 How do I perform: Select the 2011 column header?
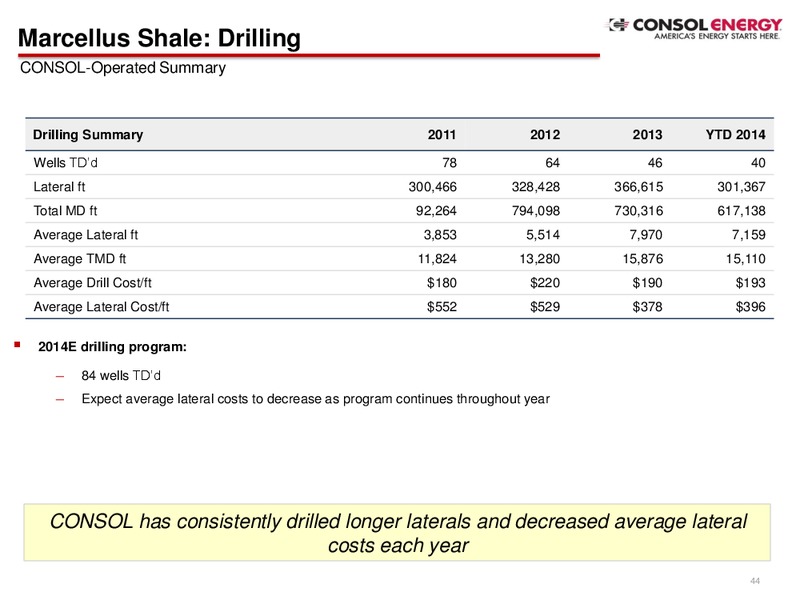pyautogui.click(x=442, y=135)
